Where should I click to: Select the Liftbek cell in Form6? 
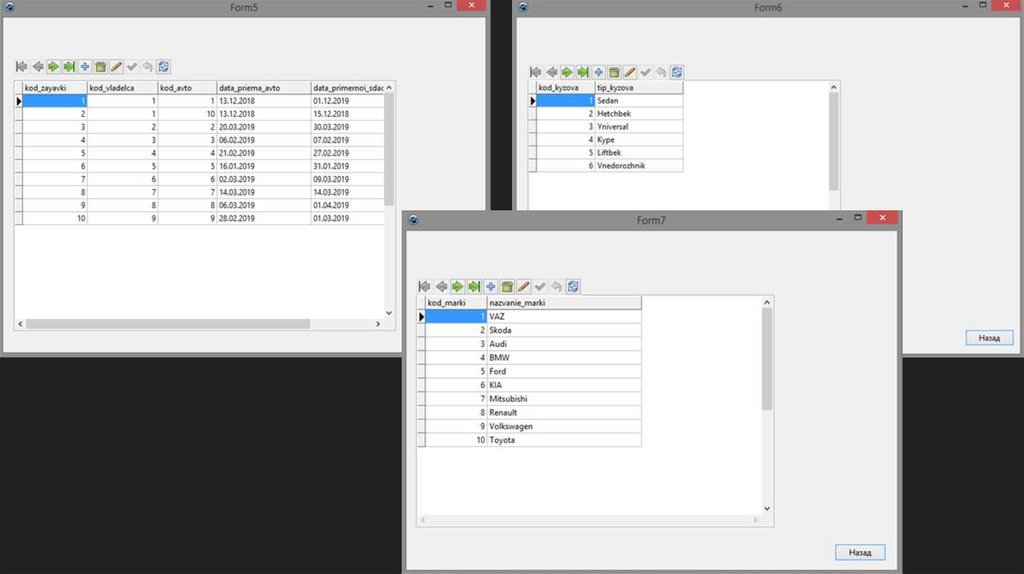click(638, 153)
